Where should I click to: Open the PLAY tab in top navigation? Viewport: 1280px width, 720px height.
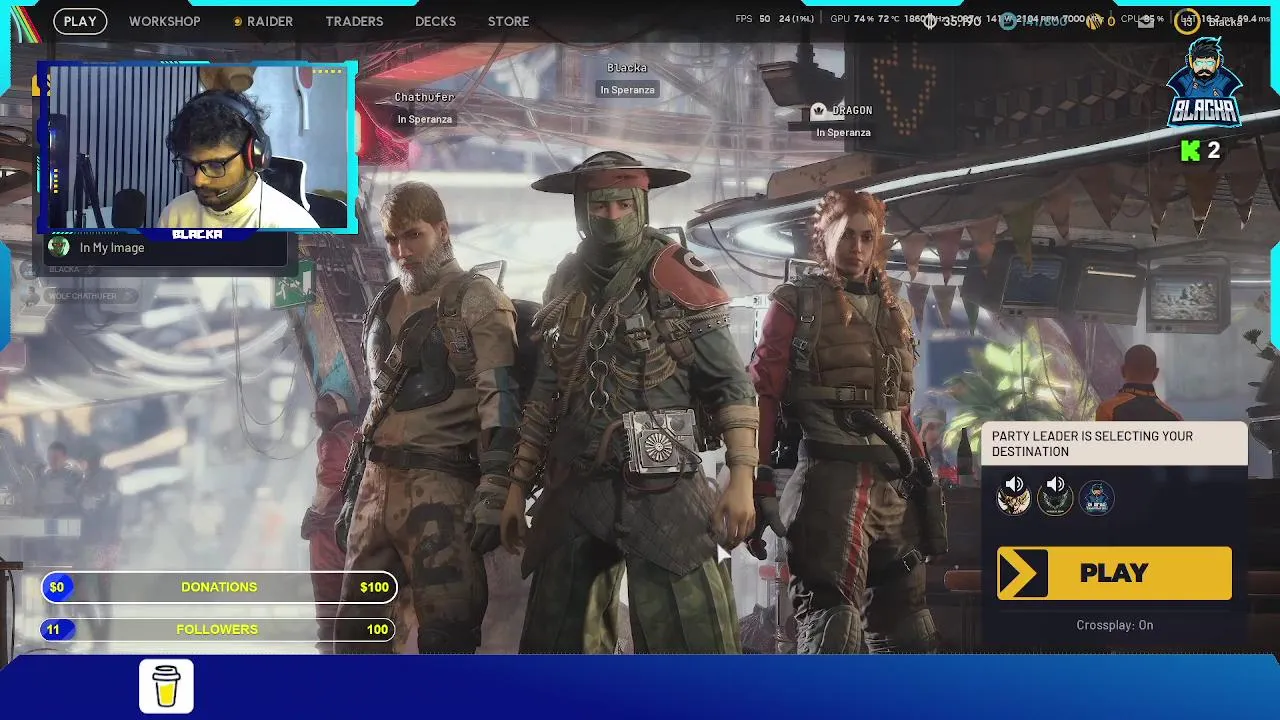tap(80, 21)
